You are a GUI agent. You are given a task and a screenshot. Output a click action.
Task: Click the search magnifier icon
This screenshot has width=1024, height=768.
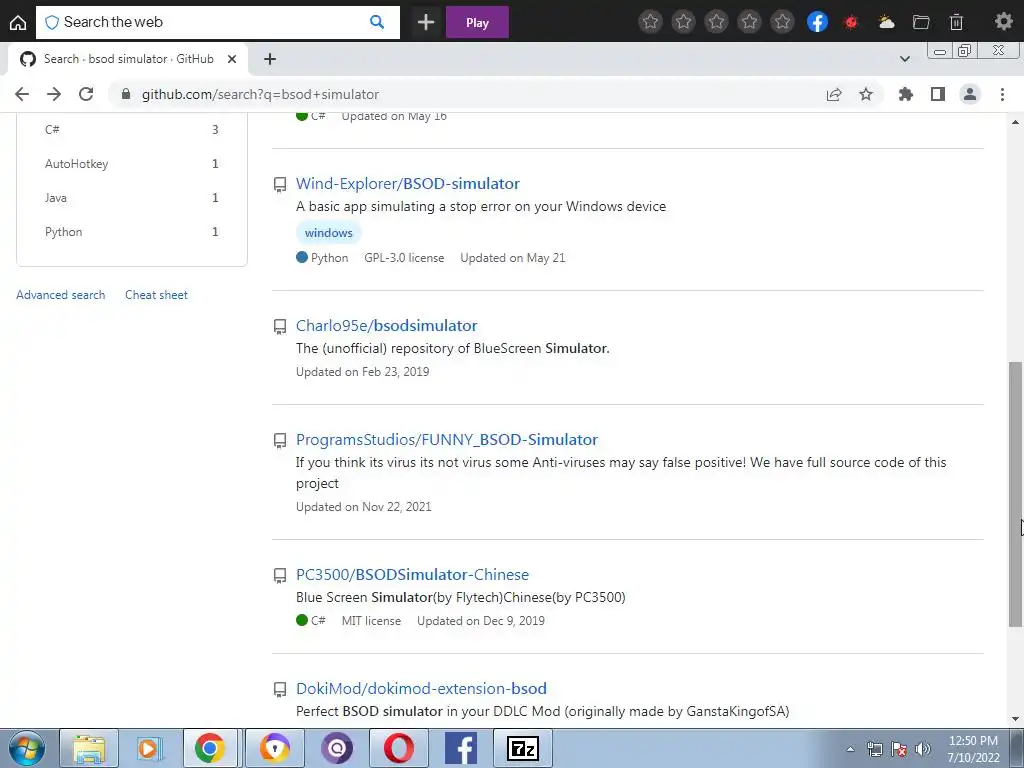(x=377, y=22)
